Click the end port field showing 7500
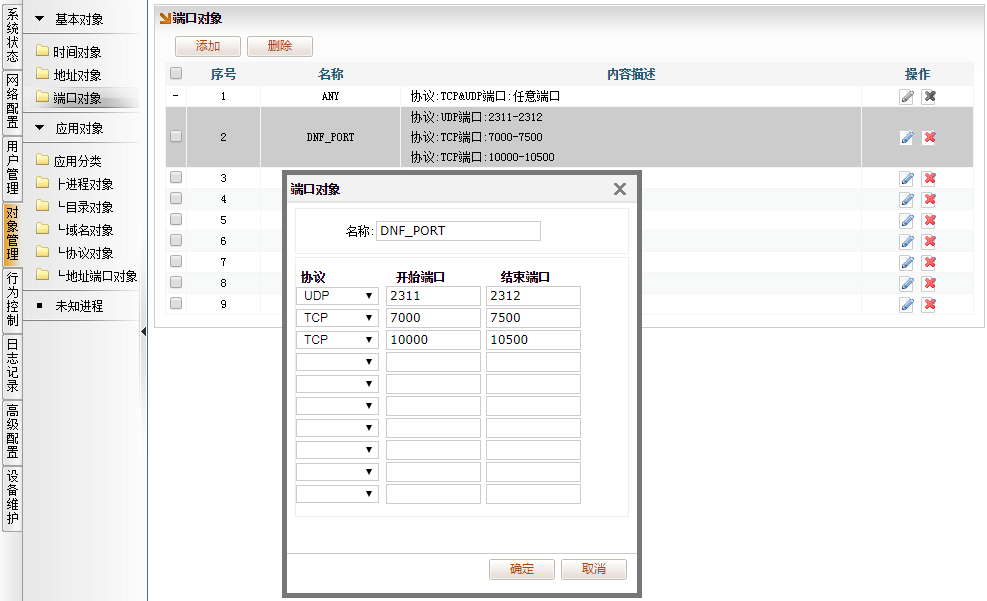The image size is (987, 601). click(x=533, y=318)
